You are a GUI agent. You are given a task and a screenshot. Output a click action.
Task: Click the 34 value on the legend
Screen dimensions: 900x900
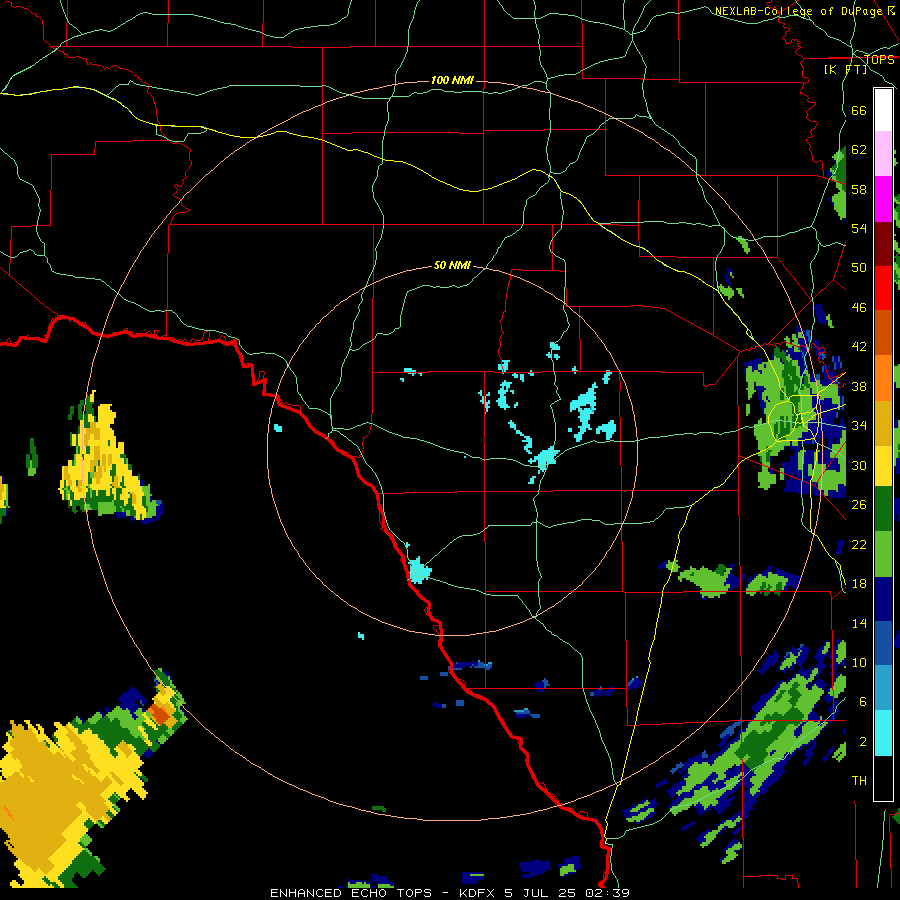[x=859, y=426]
